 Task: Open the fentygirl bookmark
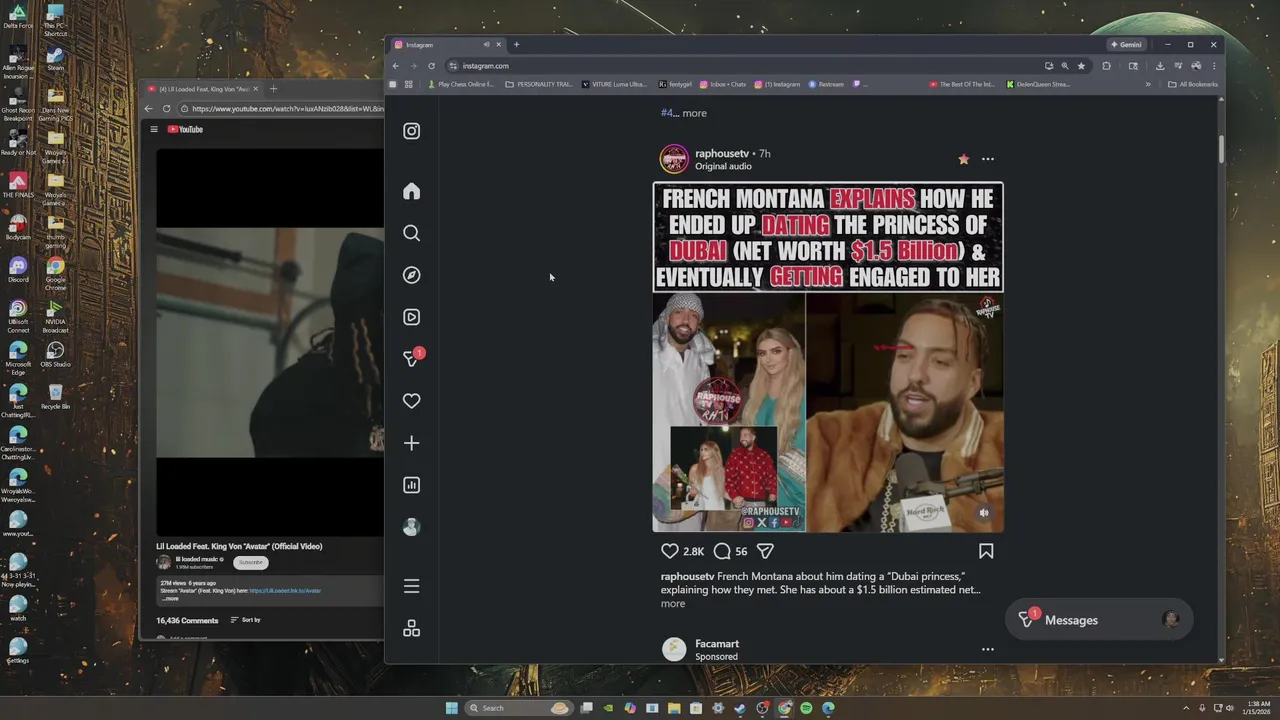(x=676, y=84)
